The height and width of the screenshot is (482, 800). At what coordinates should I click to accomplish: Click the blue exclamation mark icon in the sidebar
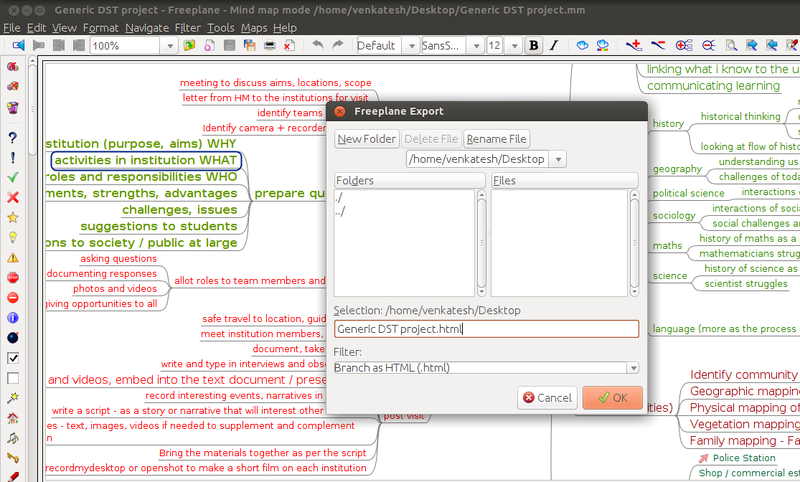pyautogui.click(x=13, y=158)
